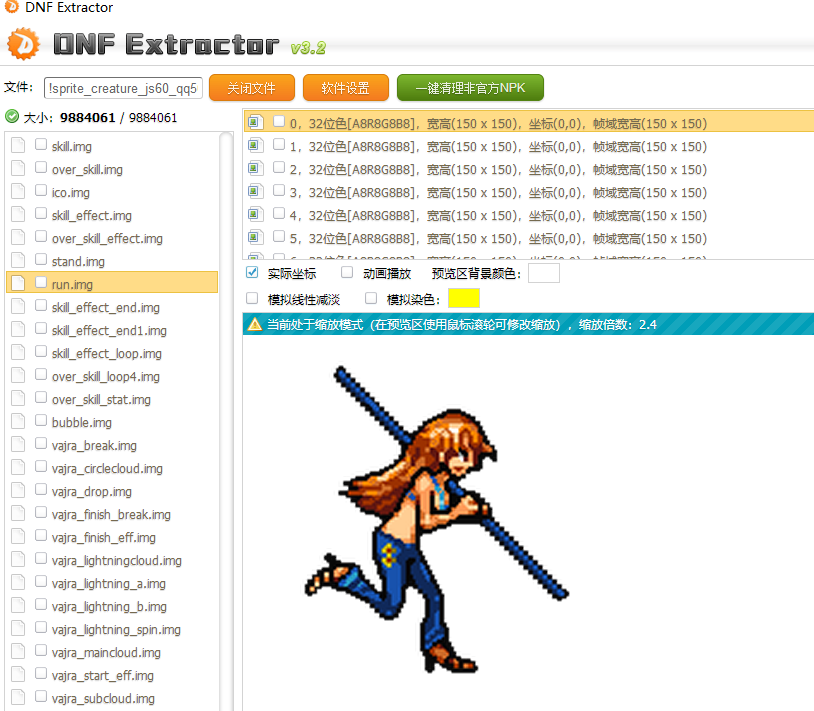Click the image icon of frame 0

(254, 122)
